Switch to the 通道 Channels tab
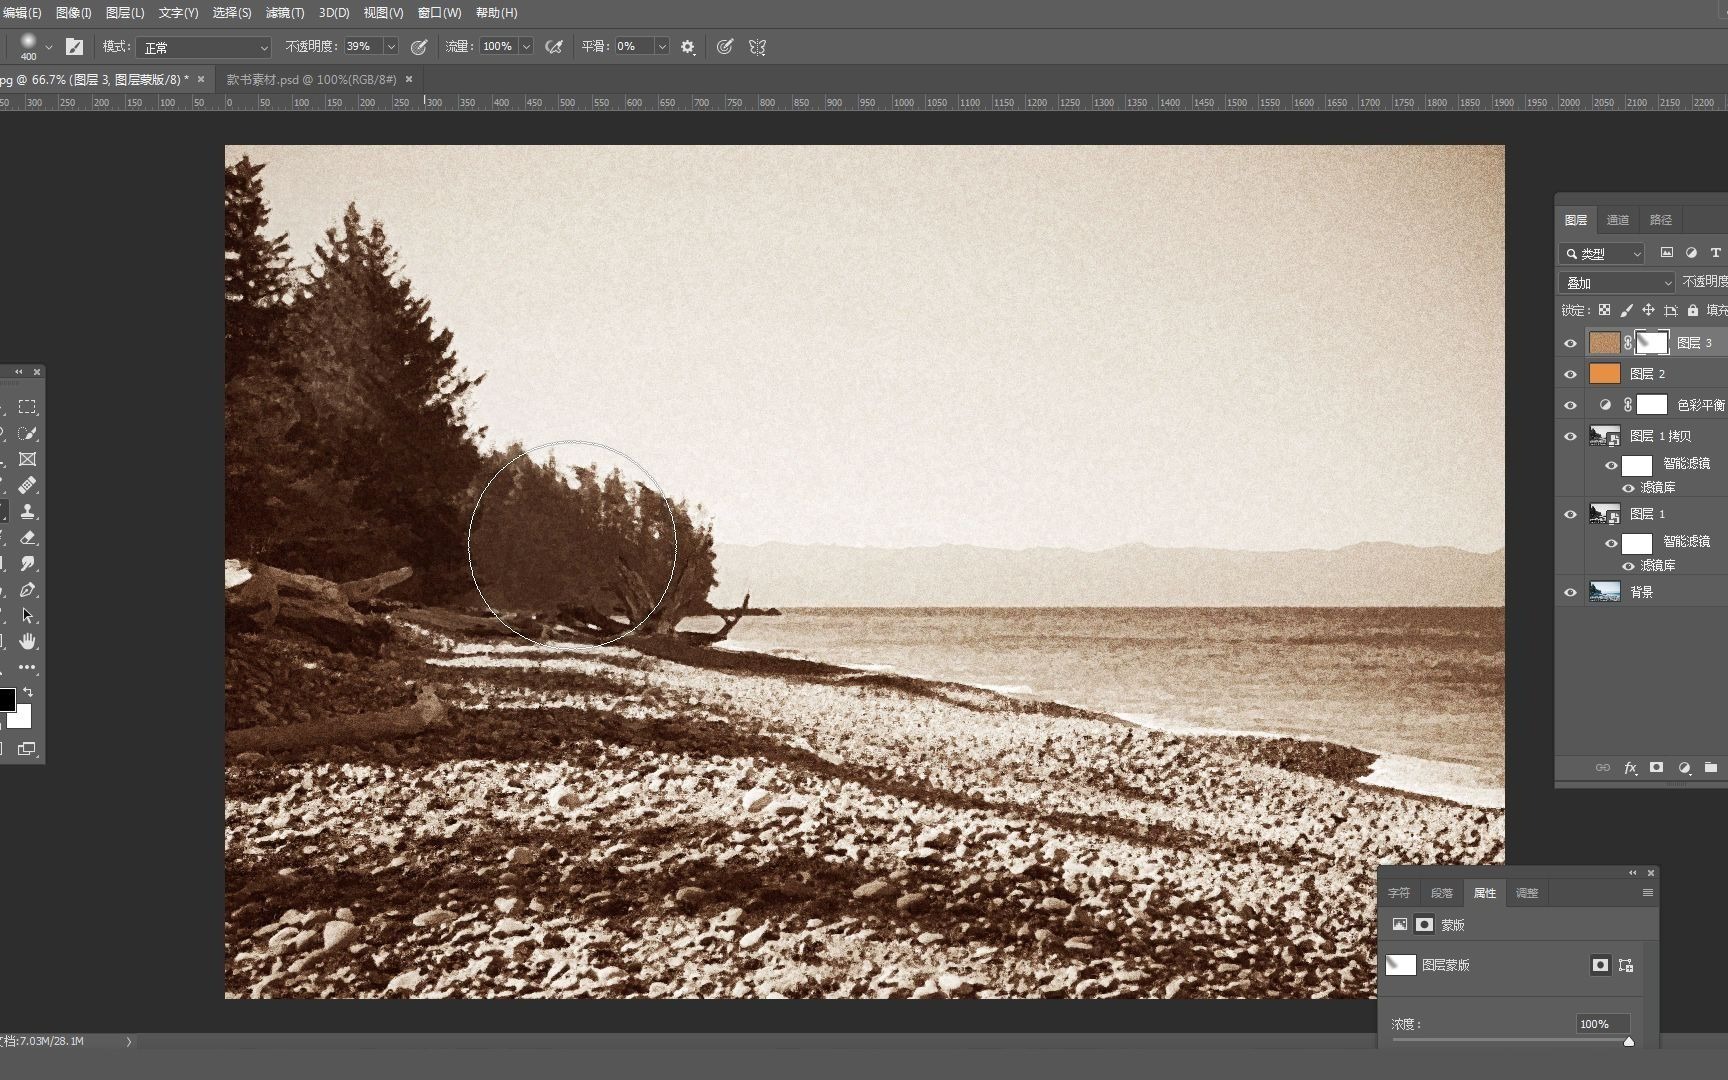 pyautogui.click(x=1618, y=219)
